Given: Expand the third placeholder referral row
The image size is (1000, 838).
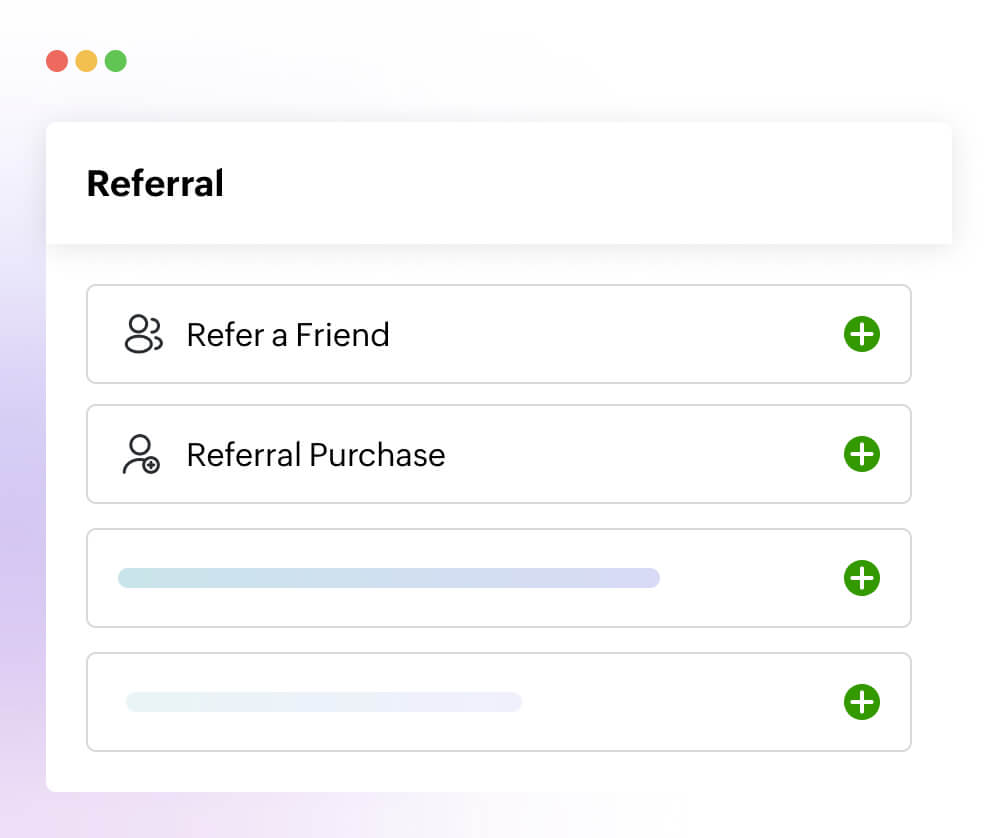Looking at the screenshot, I should tap(861, 578).
